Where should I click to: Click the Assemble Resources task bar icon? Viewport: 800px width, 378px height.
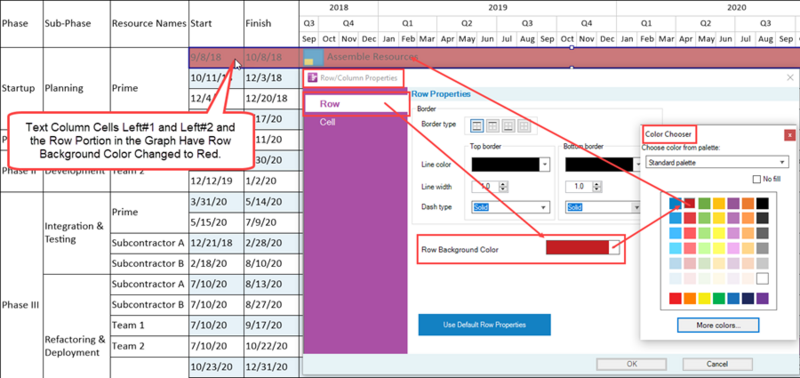pos(313,58)
